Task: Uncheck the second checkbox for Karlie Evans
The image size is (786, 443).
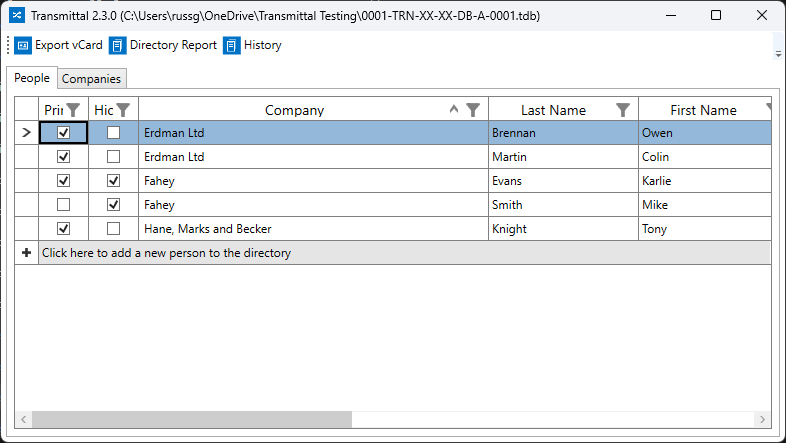Action: (114, 181)
